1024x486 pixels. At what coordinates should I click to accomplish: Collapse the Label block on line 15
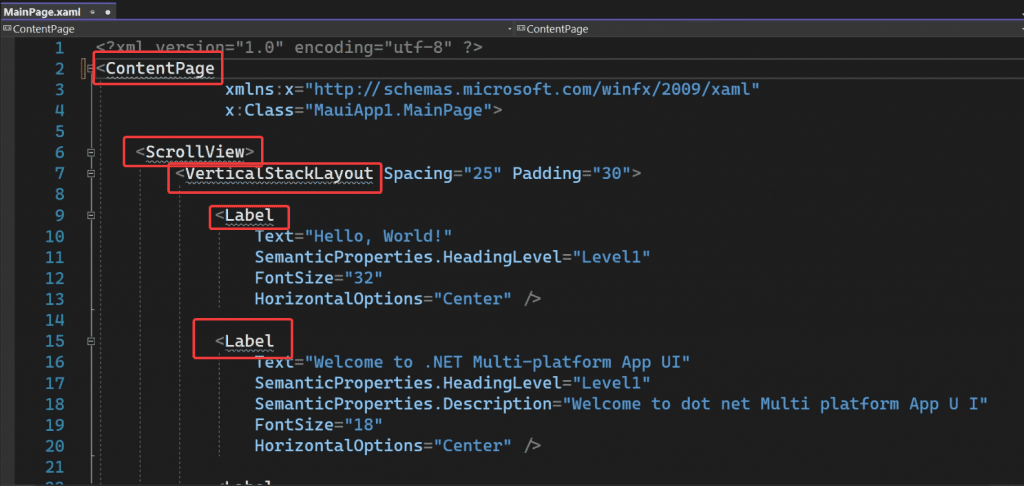(91, 341)
